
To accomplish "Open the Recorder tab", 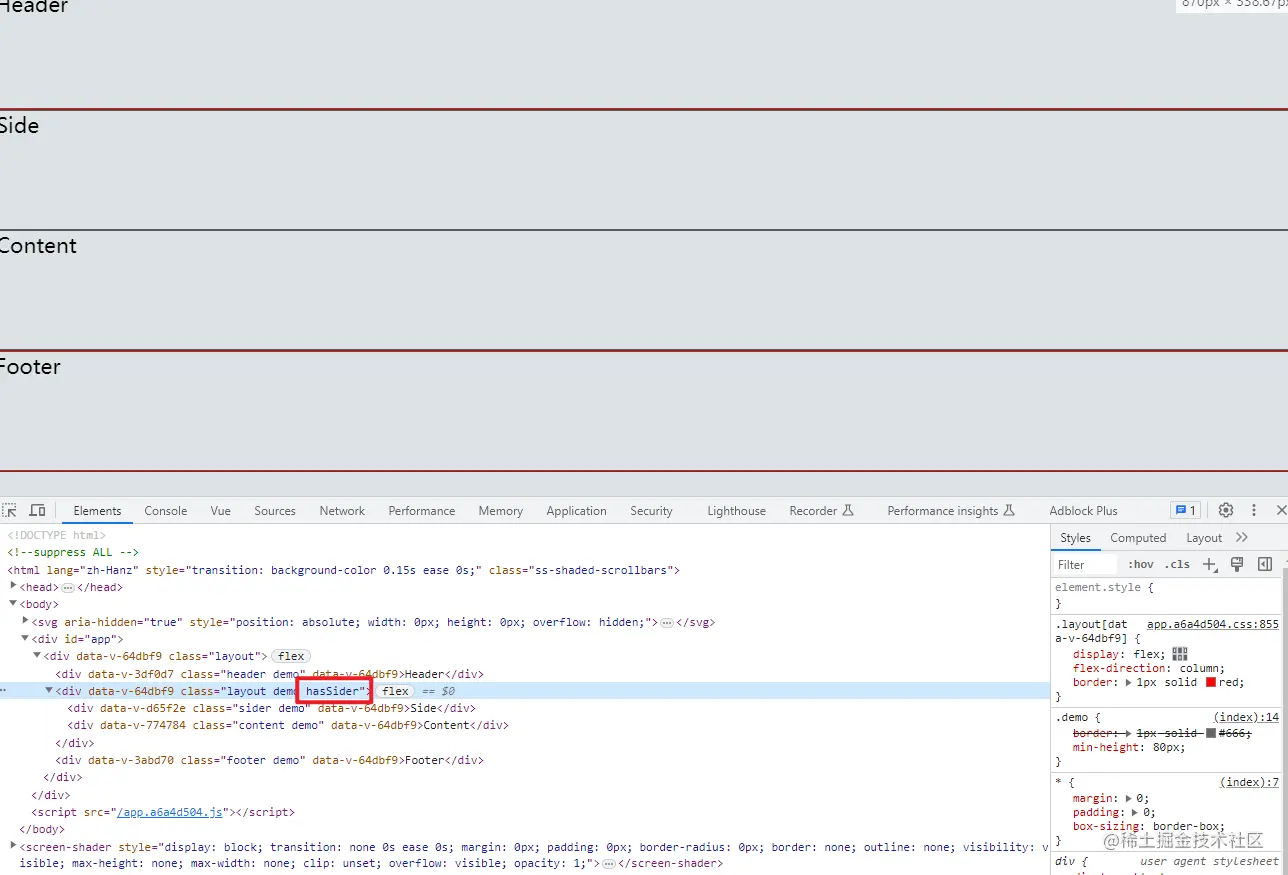I will (x=822, y=510).
